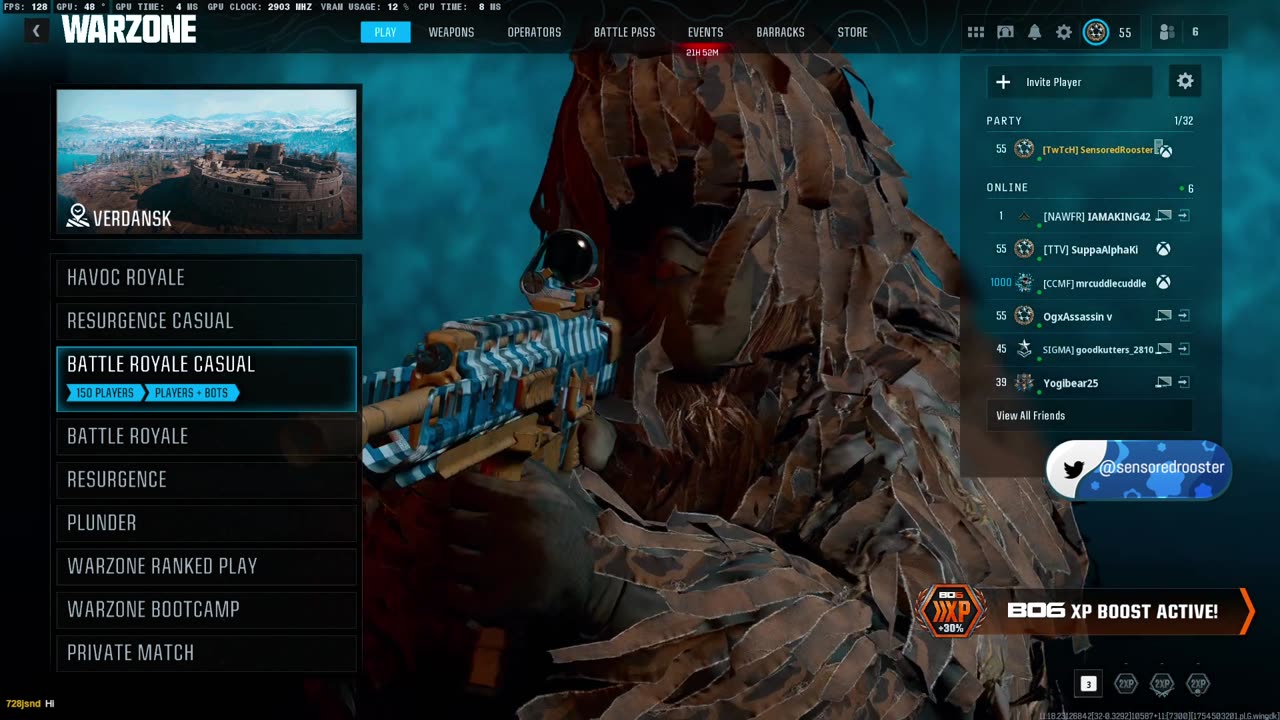Open the player emblem showing level 55

[1096, 32]
